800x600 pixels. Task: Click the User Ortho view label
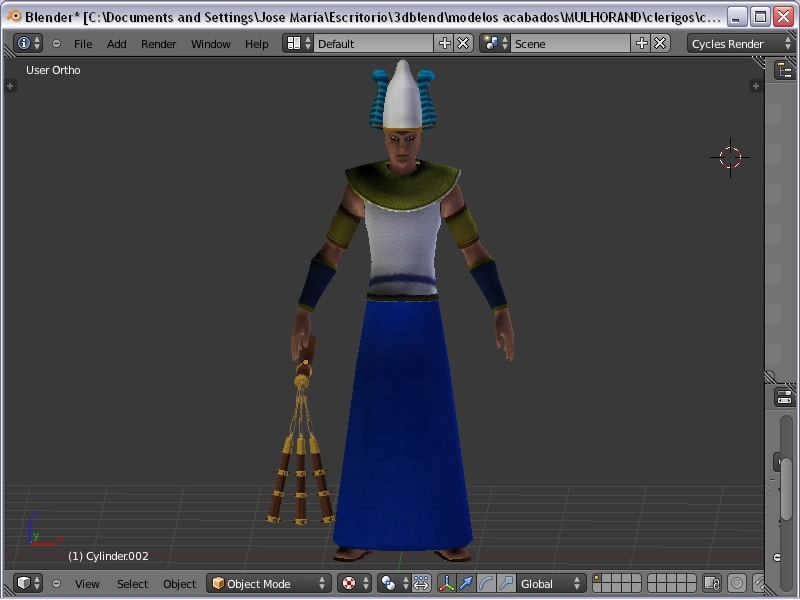click(53, 70)
